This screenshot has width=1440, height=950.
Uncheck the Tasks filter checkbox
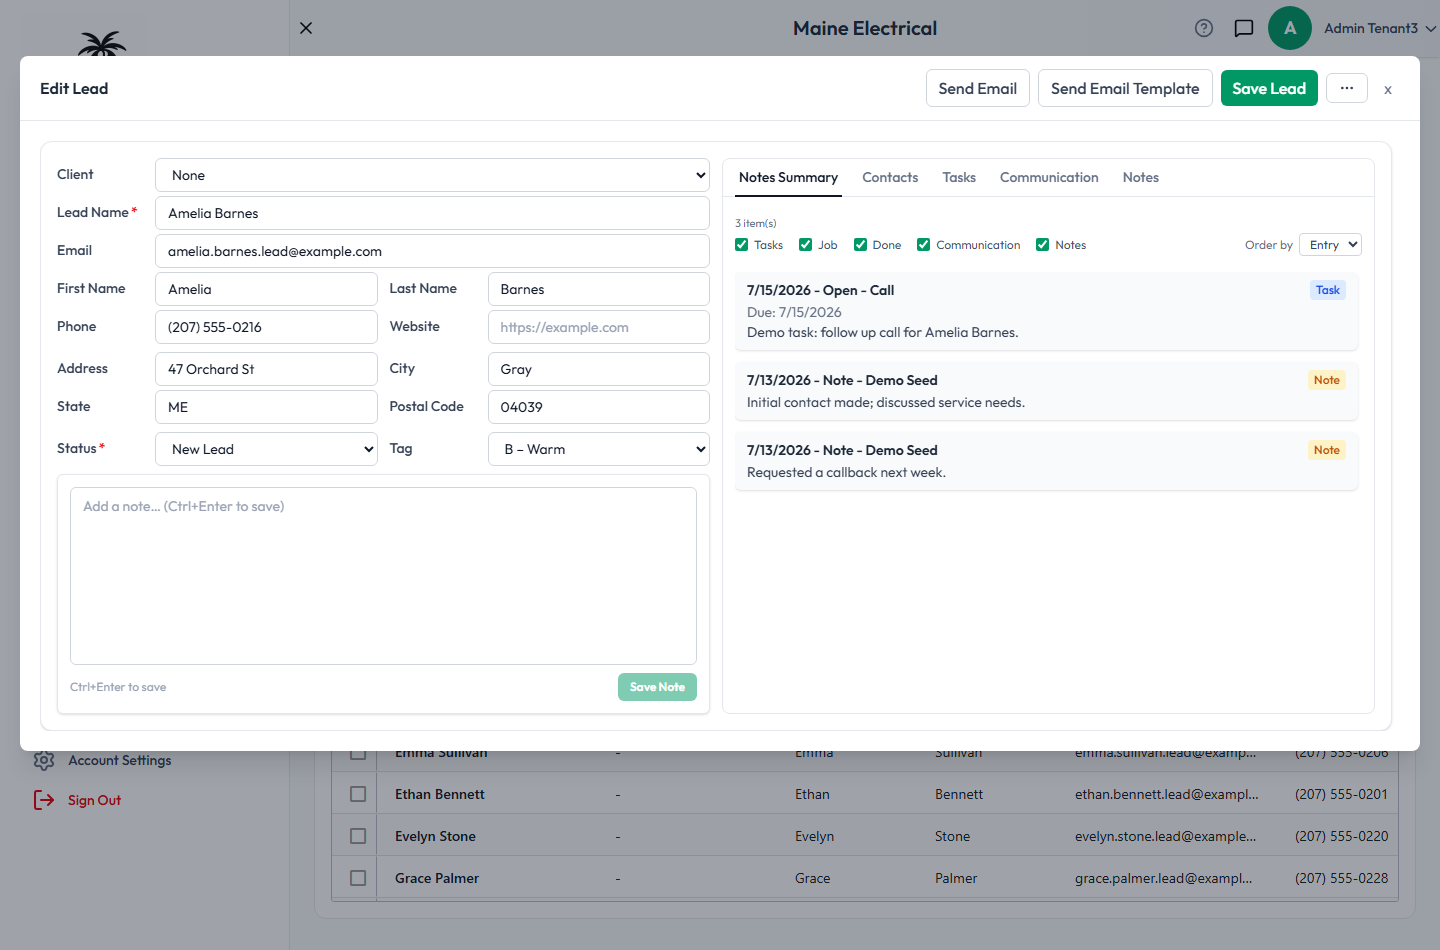pos(742,245)
